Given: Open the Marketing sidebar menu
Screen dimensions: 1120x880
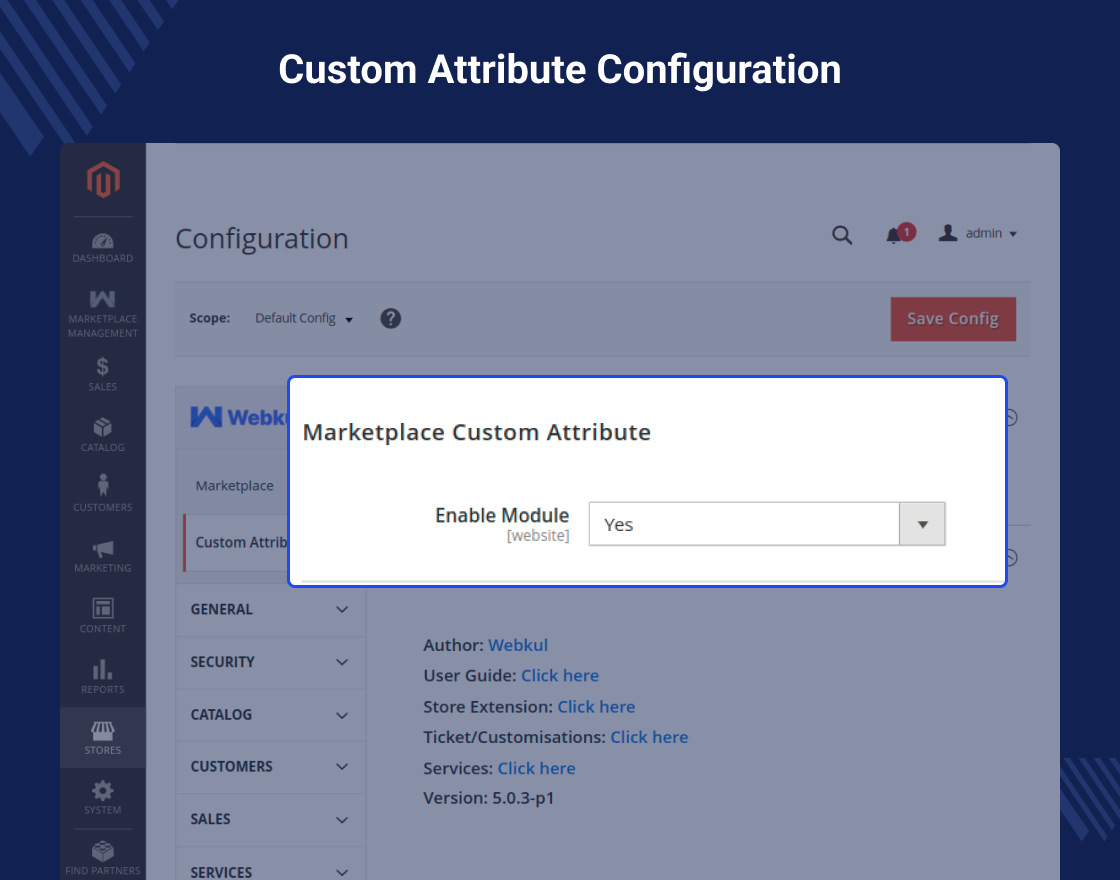Looking at the screenshot, I should [103, 556].
